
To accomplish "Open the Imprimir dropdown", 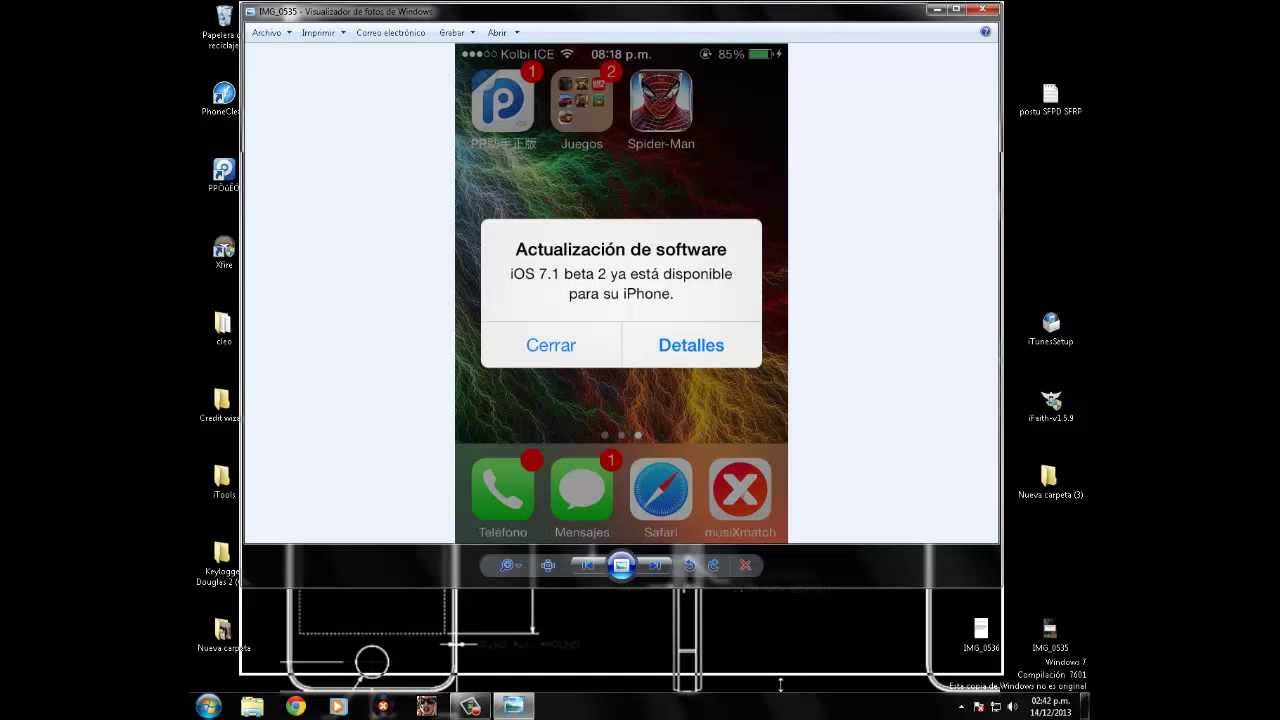I will [323, 32].
